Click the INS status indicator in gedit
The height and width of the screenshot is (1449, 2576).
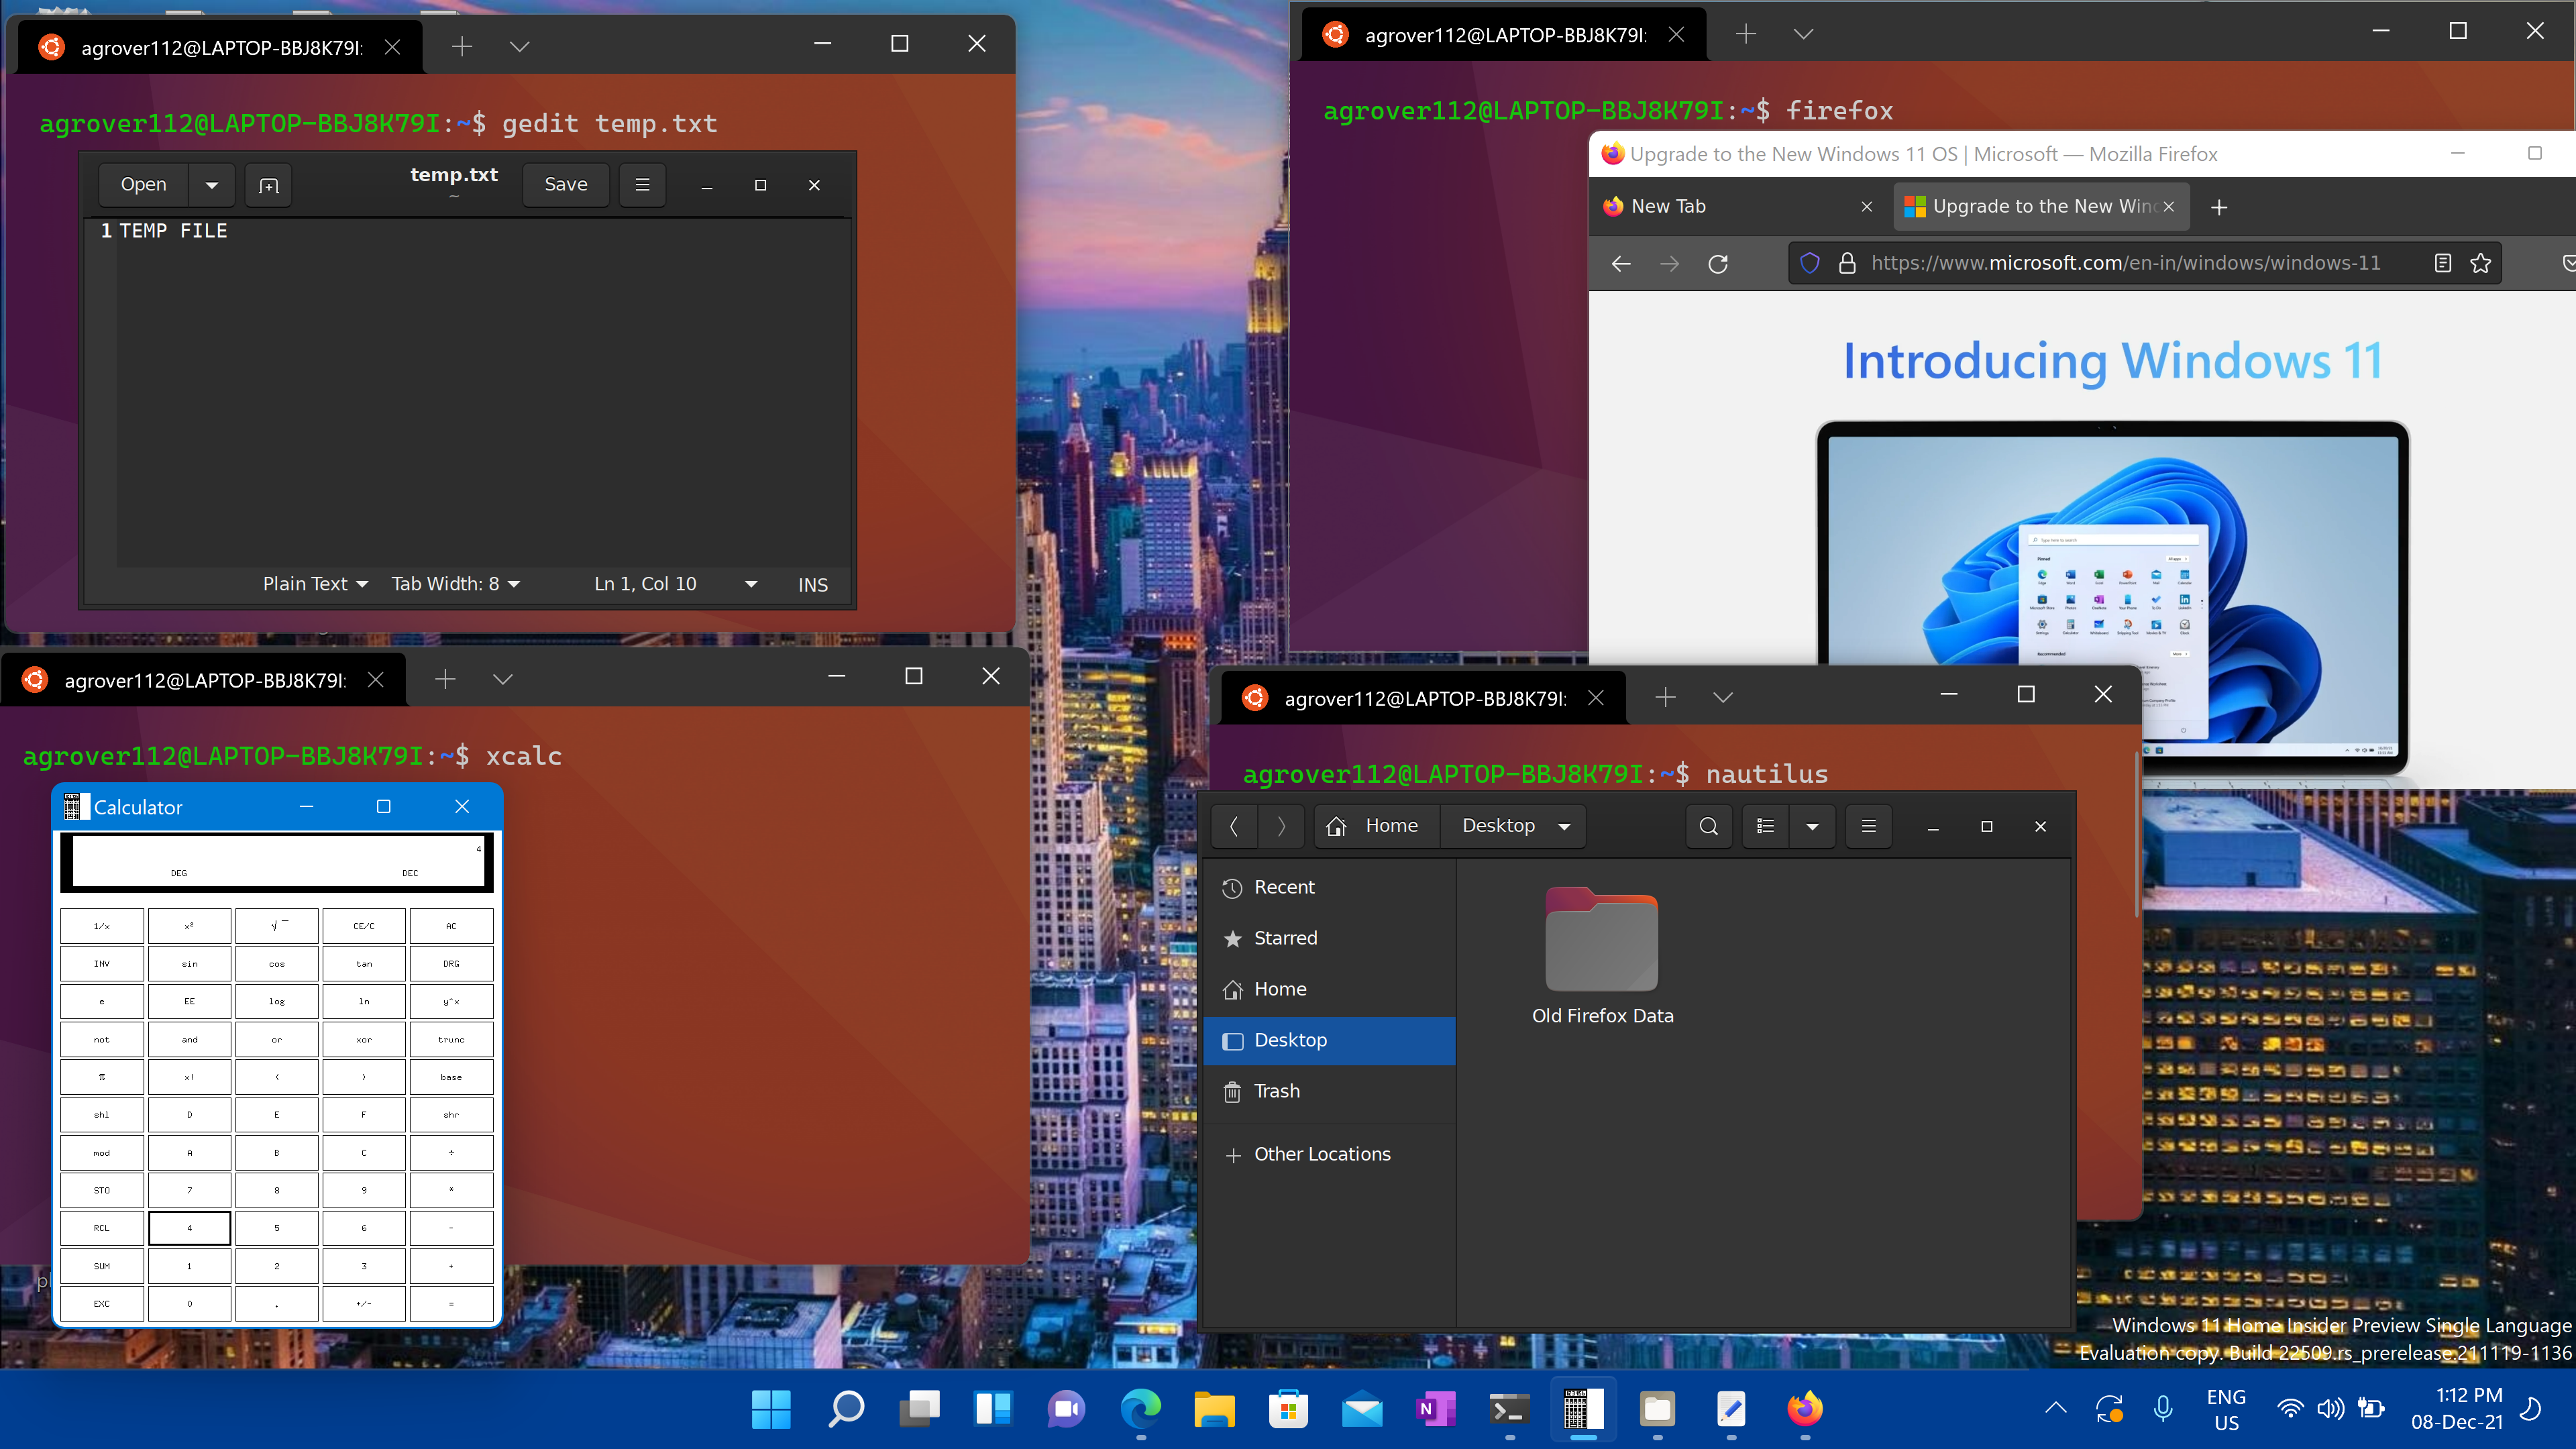[812, 584]
